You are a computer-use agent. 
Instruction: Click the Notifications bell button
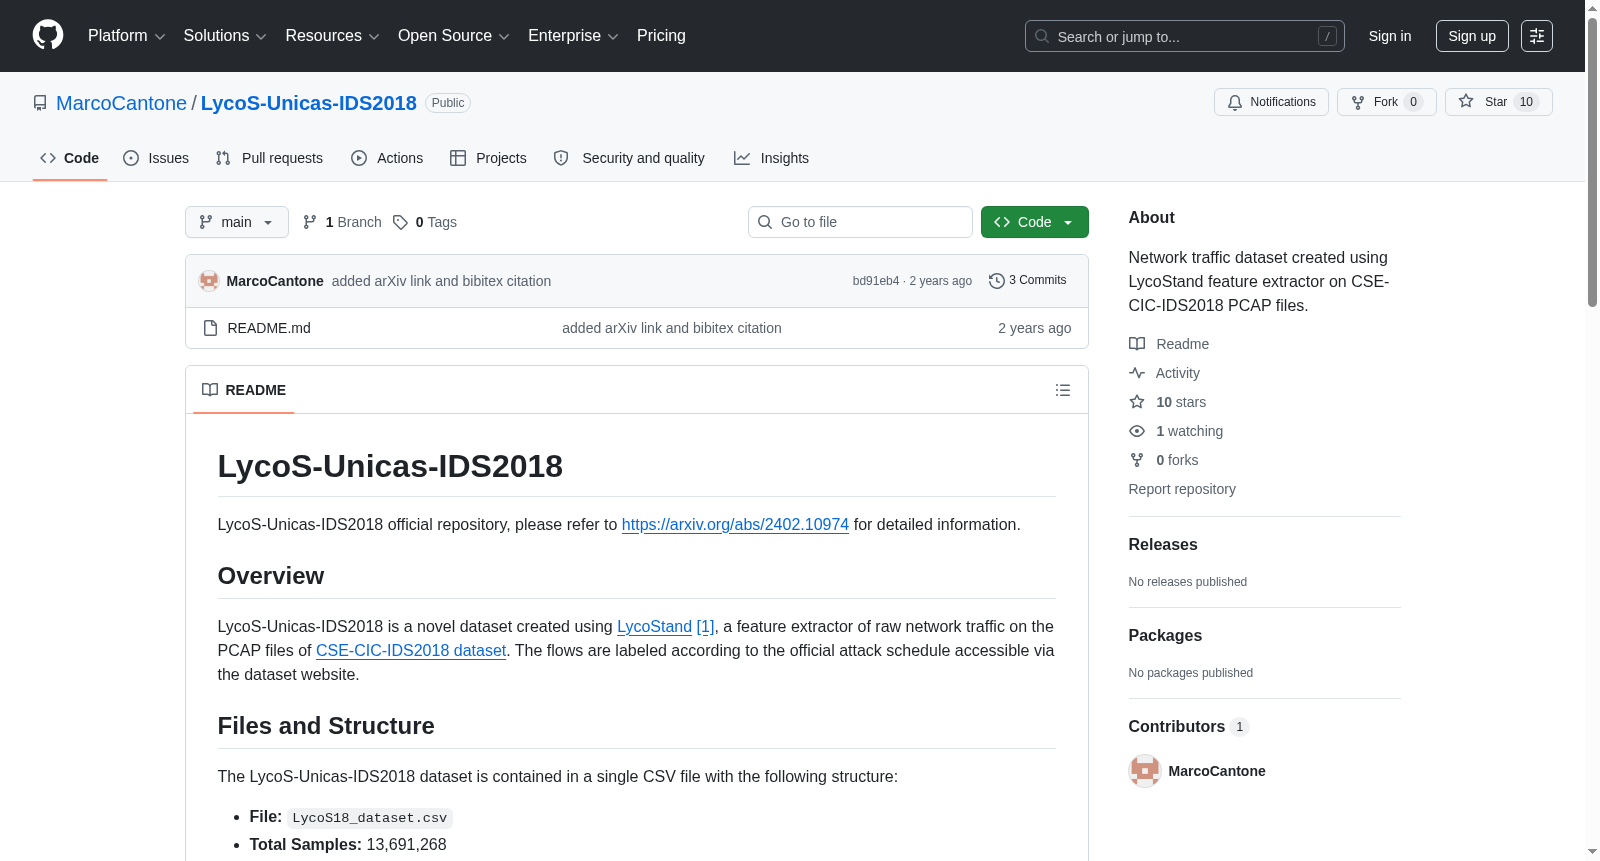pos(1271,102)
